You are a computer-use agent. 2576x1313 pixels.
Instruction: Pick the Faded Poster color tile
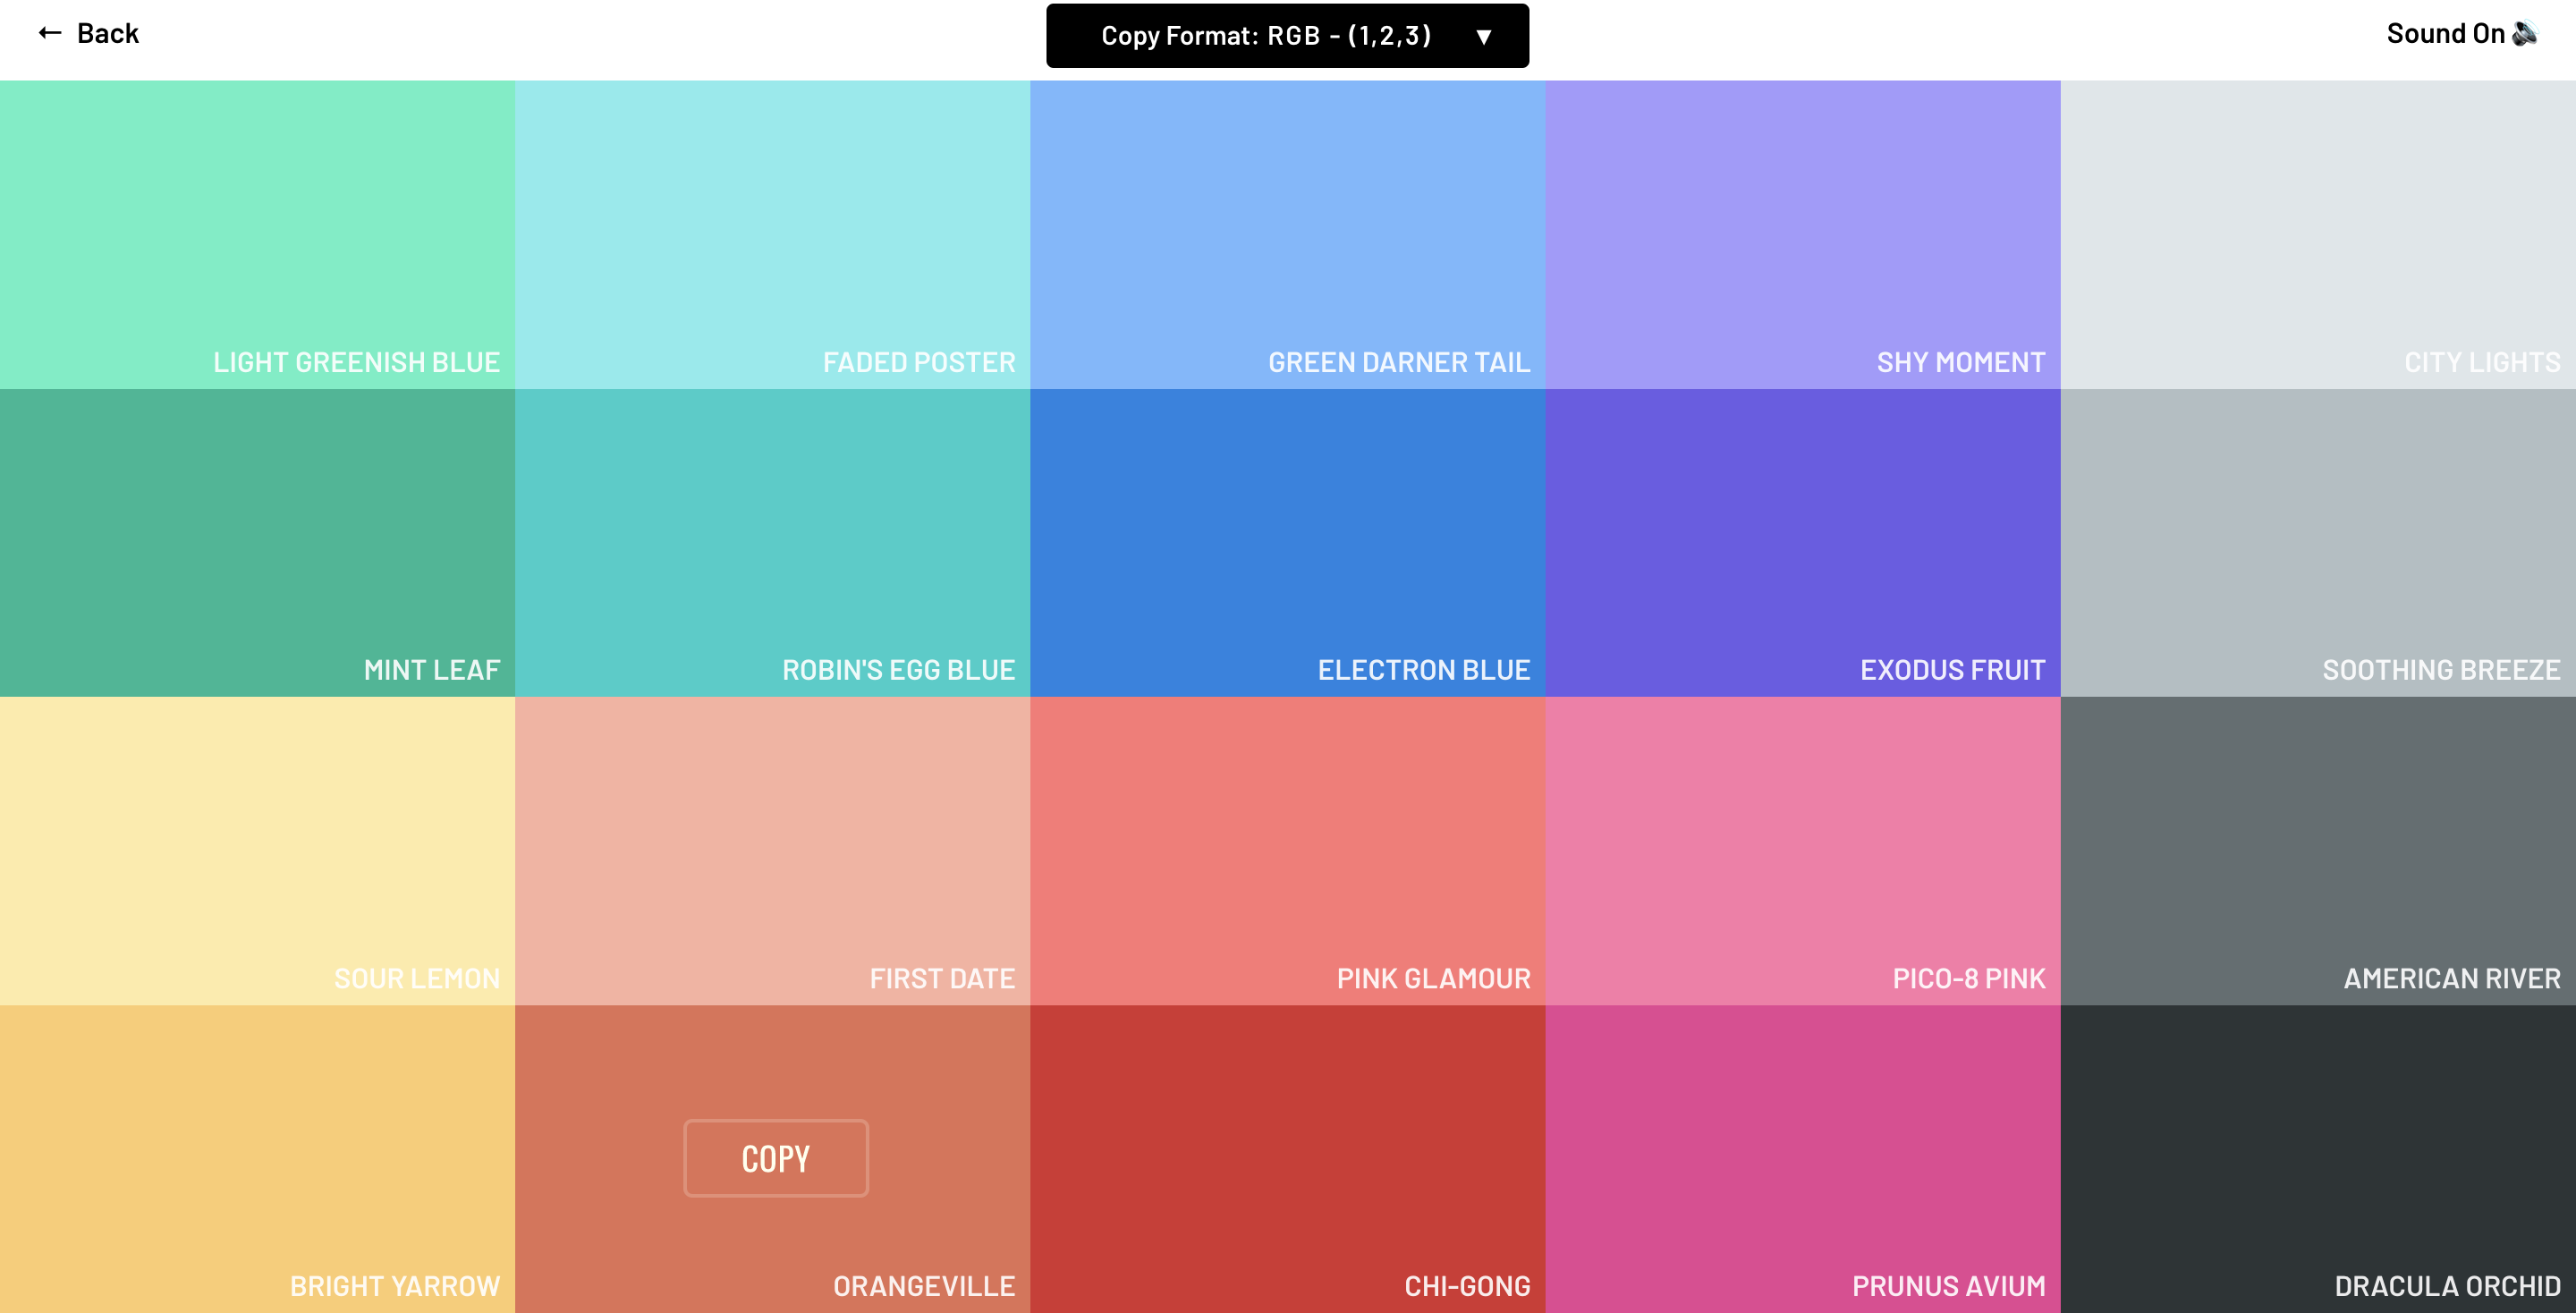[x=772, y=234]
